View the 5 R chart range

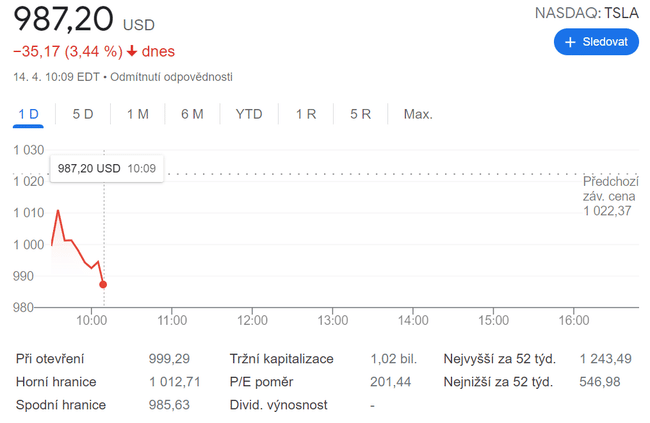coord(361,114)
